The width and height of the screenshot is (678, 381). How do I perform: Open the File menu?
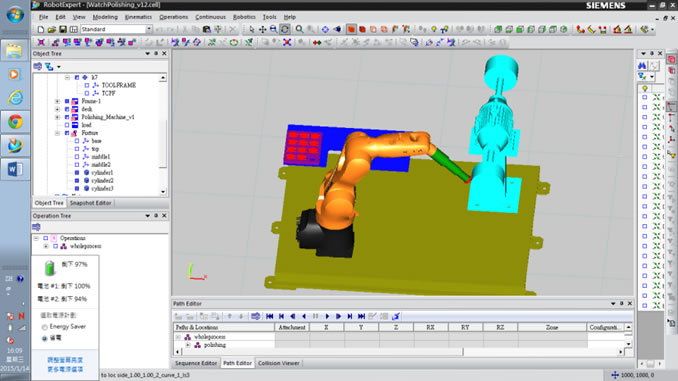[x=44, y=17]
